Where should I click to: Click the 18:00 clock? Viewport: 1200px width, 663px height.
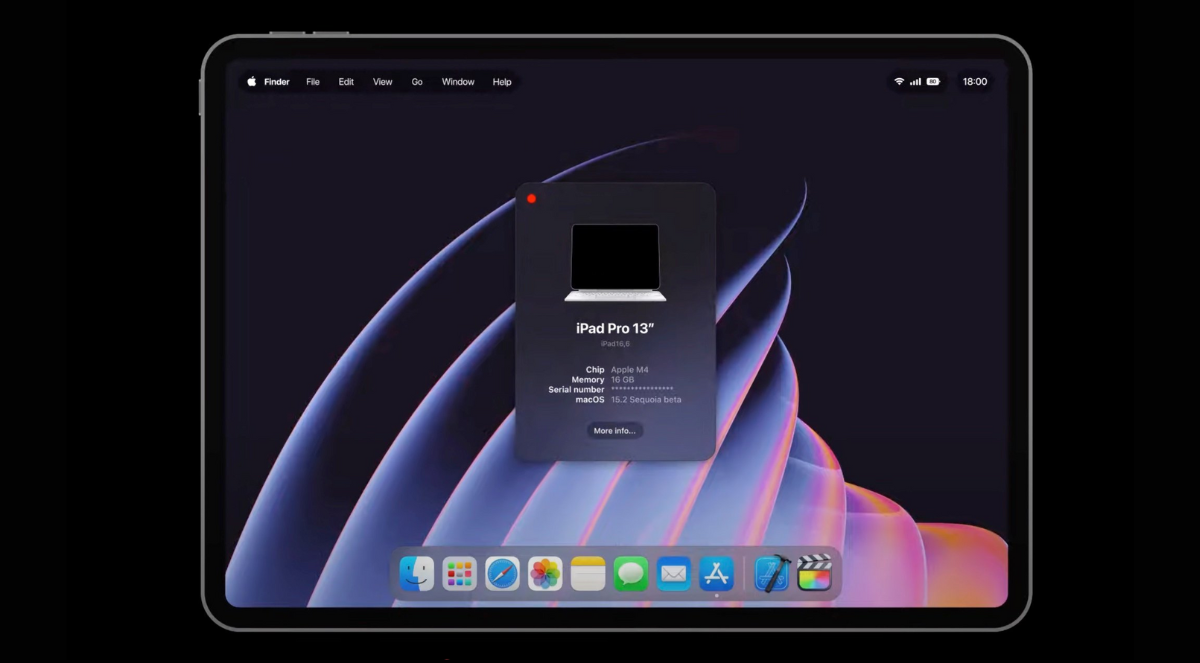coord(975,82)
